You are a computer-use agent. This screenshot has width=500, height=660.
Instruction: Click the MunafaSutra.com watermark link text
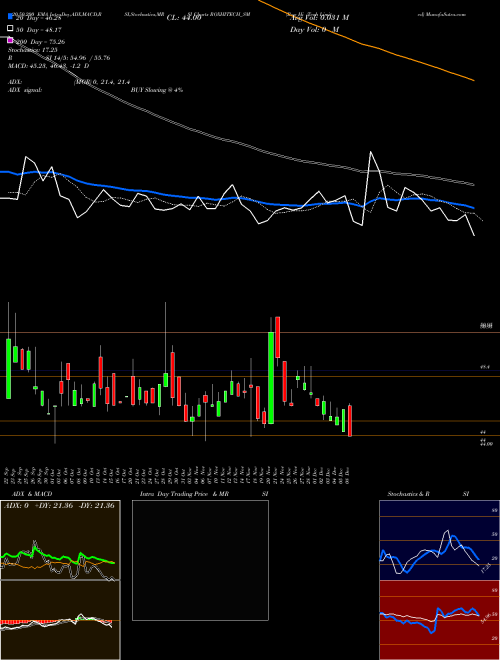coord(441,14)
